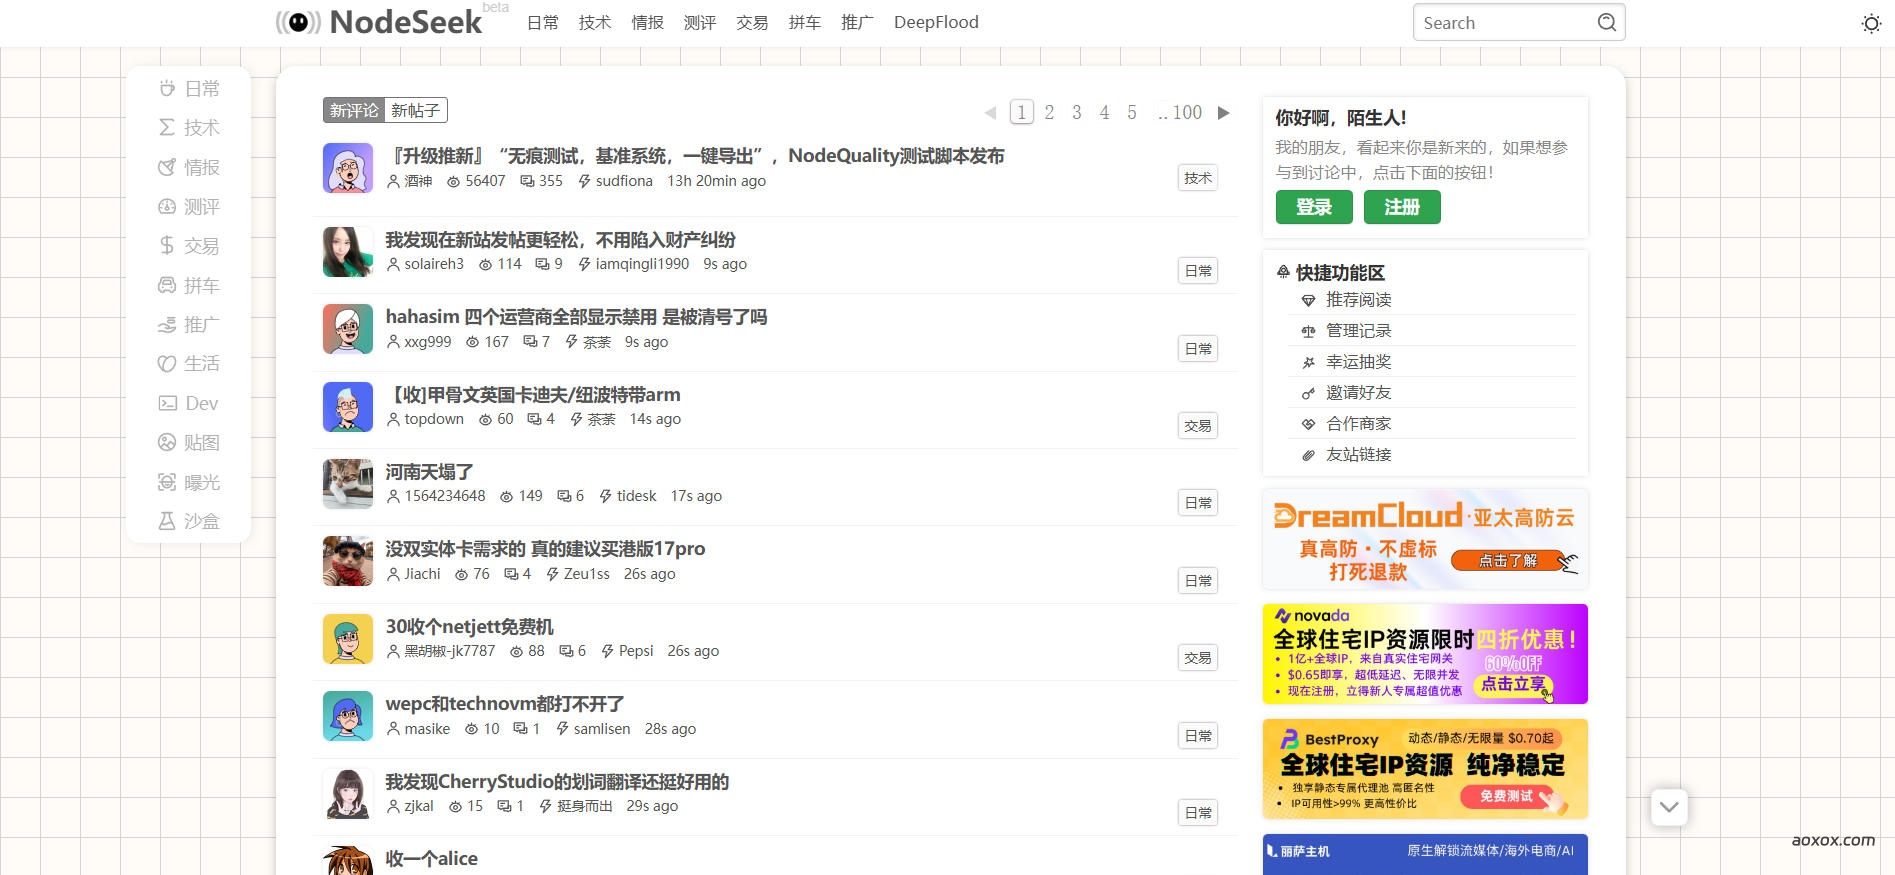Click the green 登录 button
Screen dimensions: 1895x875
click(1313, 207)
